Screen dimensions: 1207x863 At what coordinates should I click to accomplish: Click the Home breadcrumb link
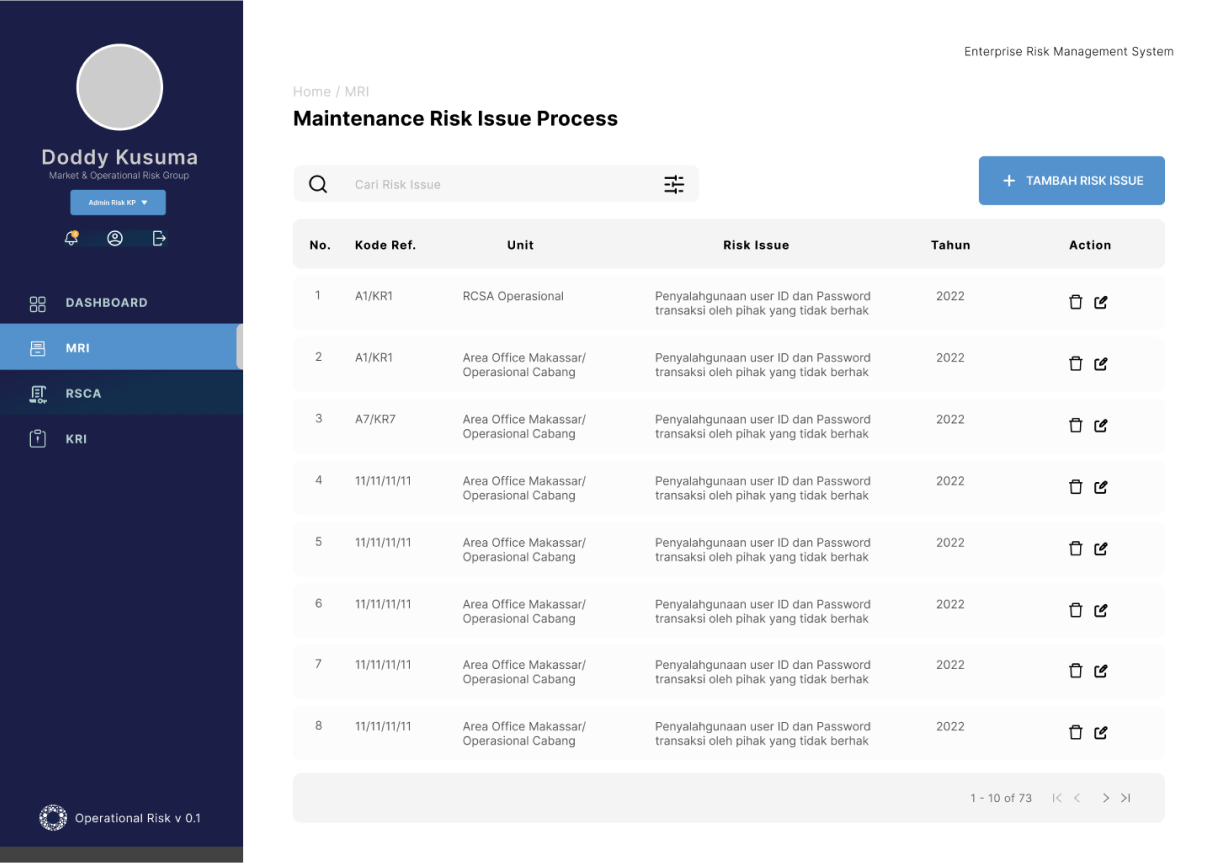point(311,92)
